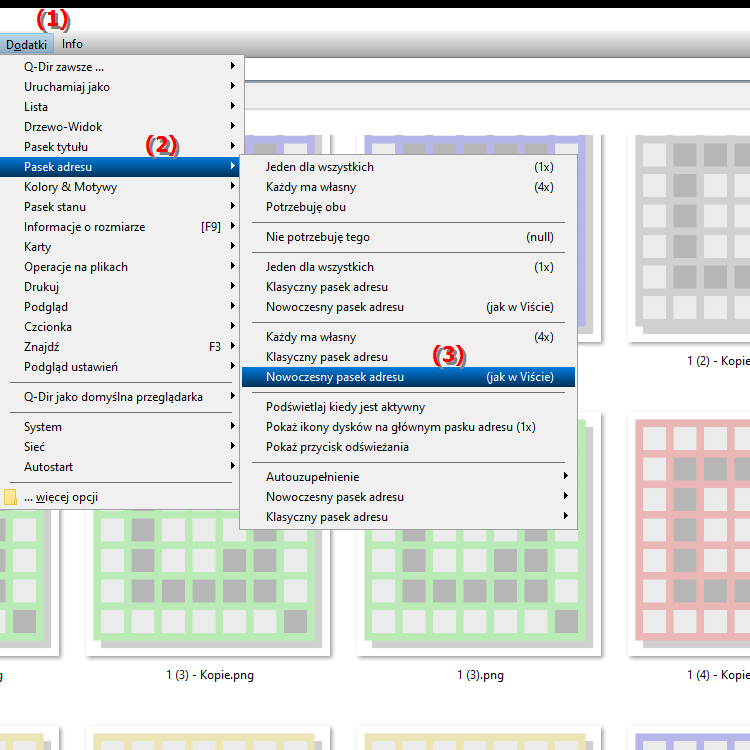750x750 pixels.
Task: Select highlighted Nowoczesny pasek adresu (jak w Viście)
Action: pos(408,377)
